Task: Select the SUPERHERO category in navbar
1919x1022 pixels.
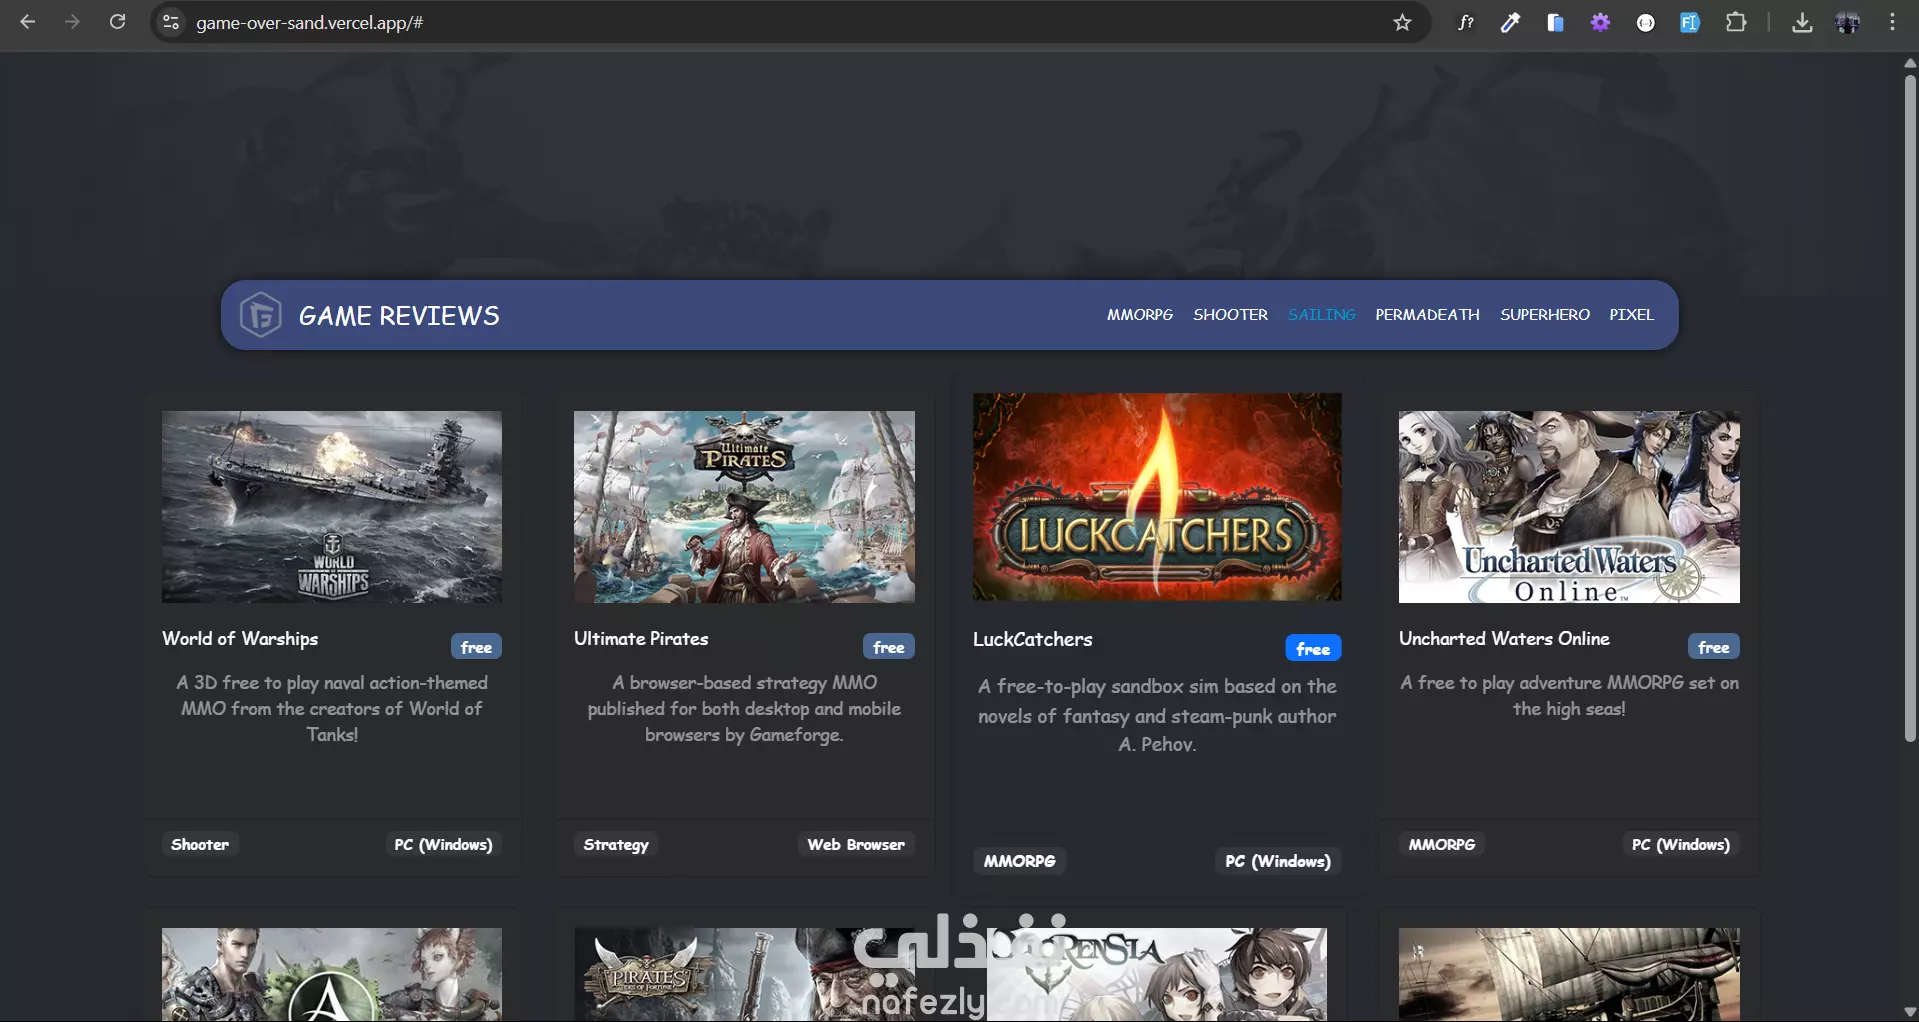Action: (x=1544, y=314)
